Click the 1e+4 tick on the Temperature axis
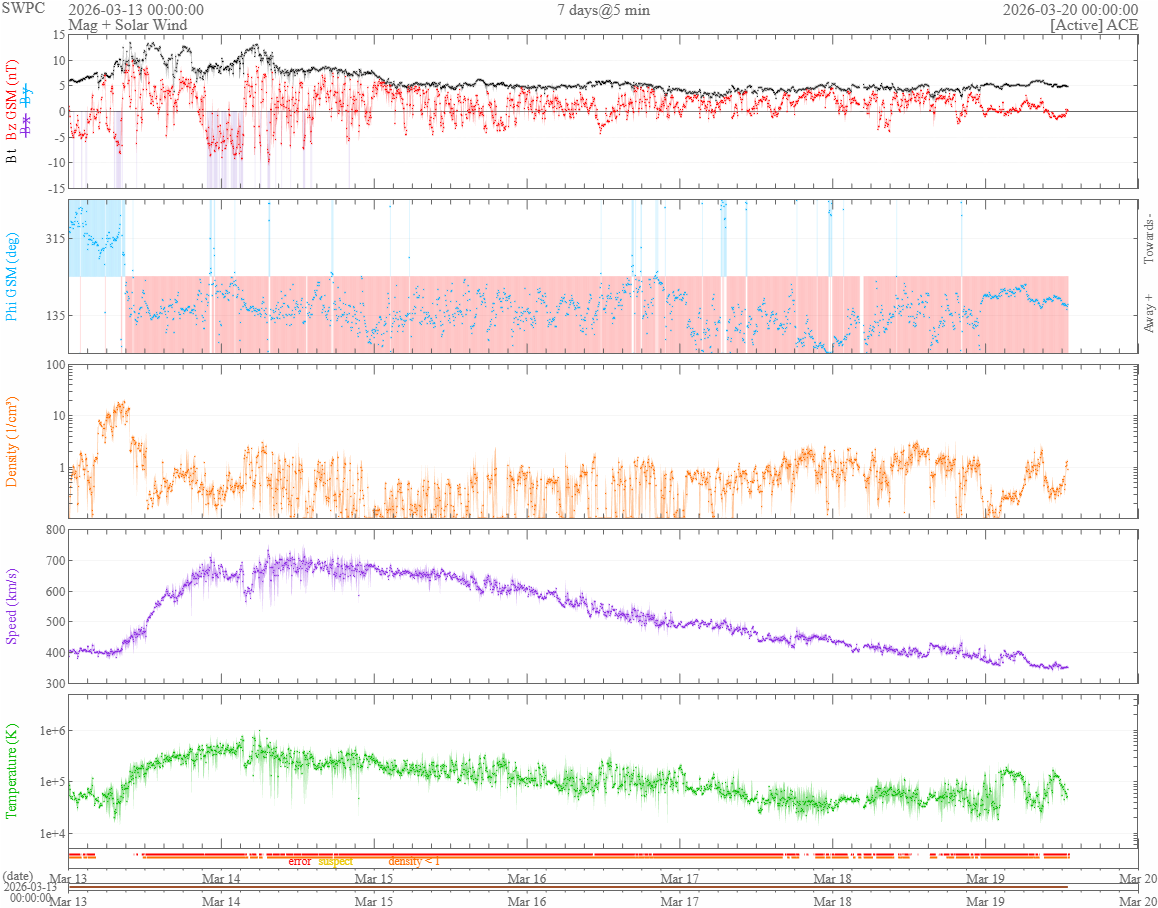Screen dimensions: 1158x908 (50, 833)
